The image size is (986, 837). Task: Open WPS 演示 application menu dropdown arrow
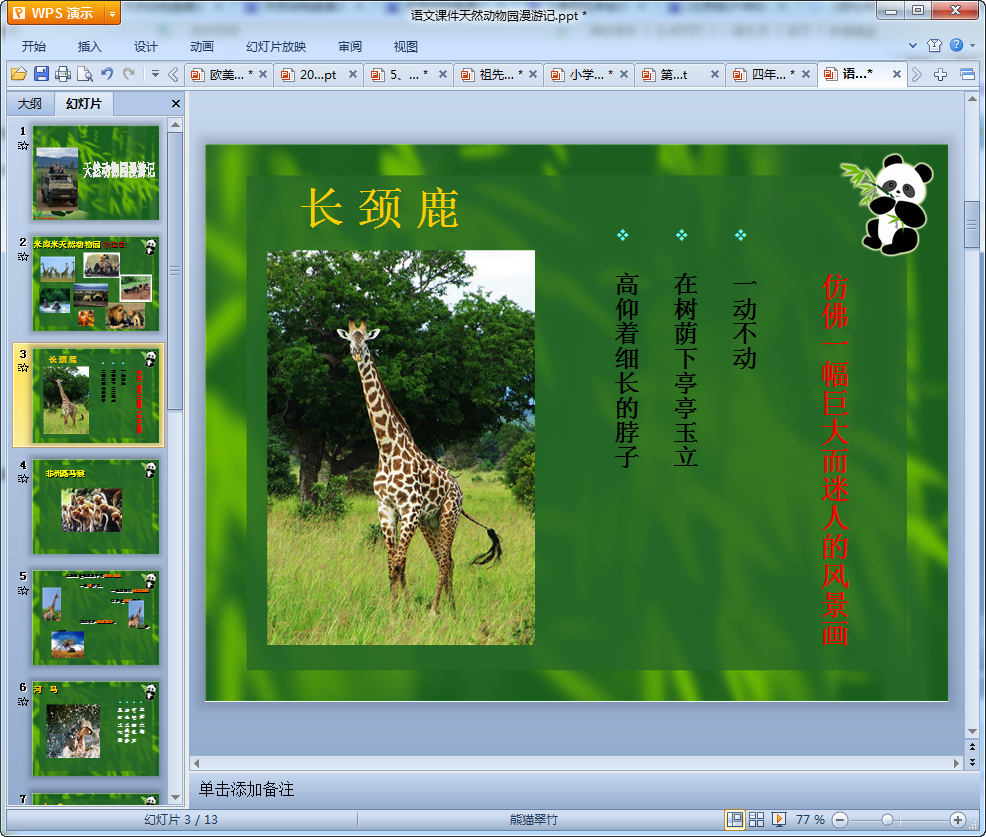click(x=113, y=13)
